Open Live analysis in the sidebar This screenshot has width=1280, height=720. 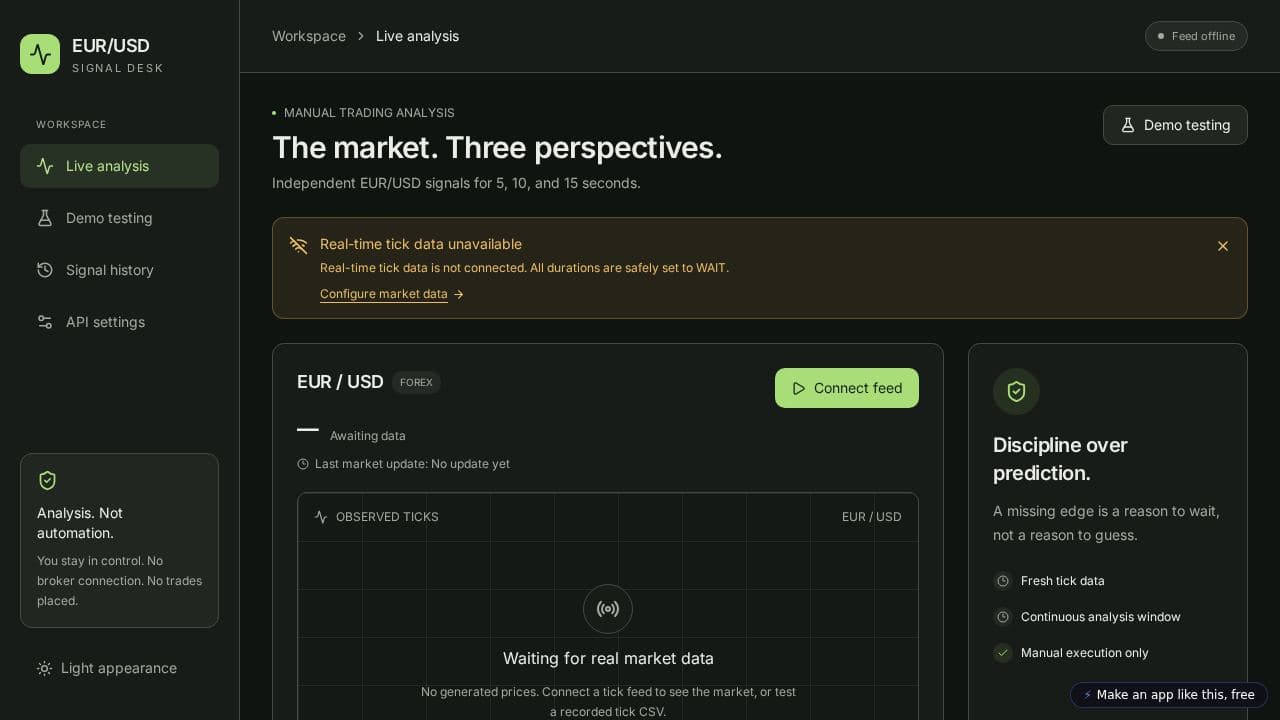119,166
